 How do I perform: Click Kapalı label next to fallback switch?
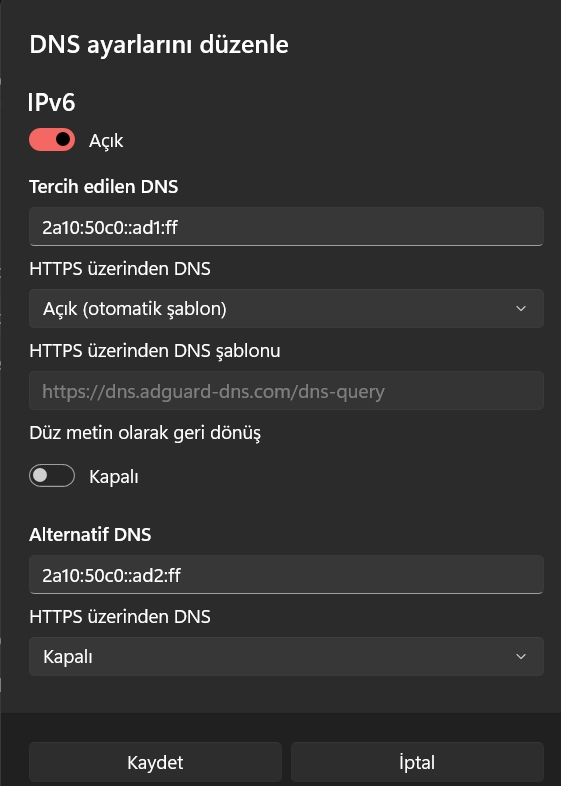click(114, 477)
